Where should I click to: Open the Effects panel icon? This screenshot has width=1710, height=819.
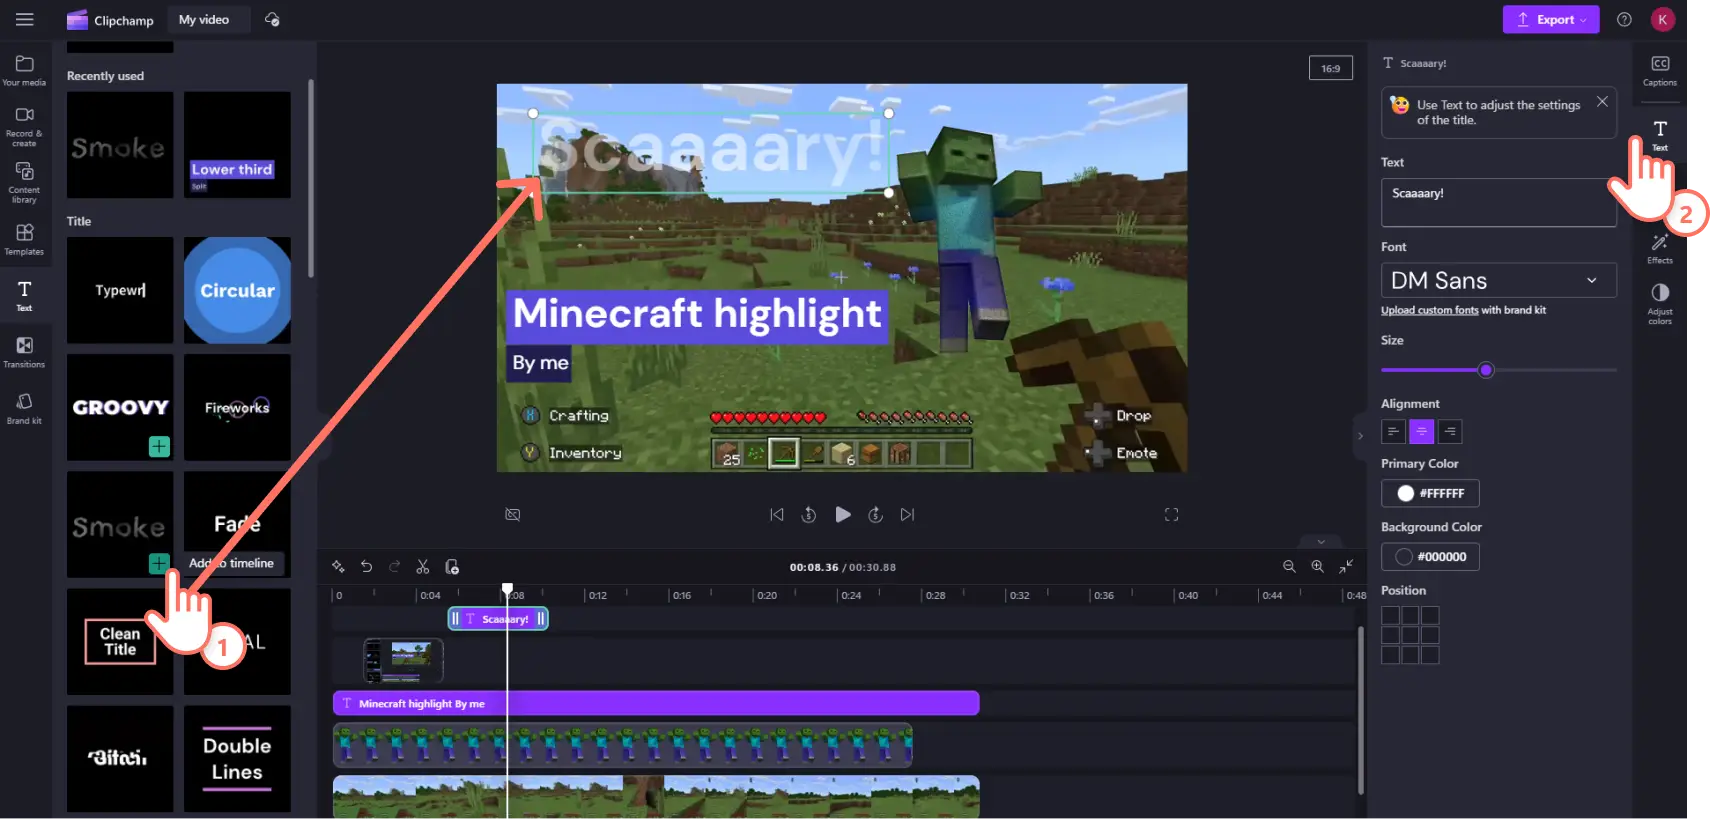point(1660,249)
